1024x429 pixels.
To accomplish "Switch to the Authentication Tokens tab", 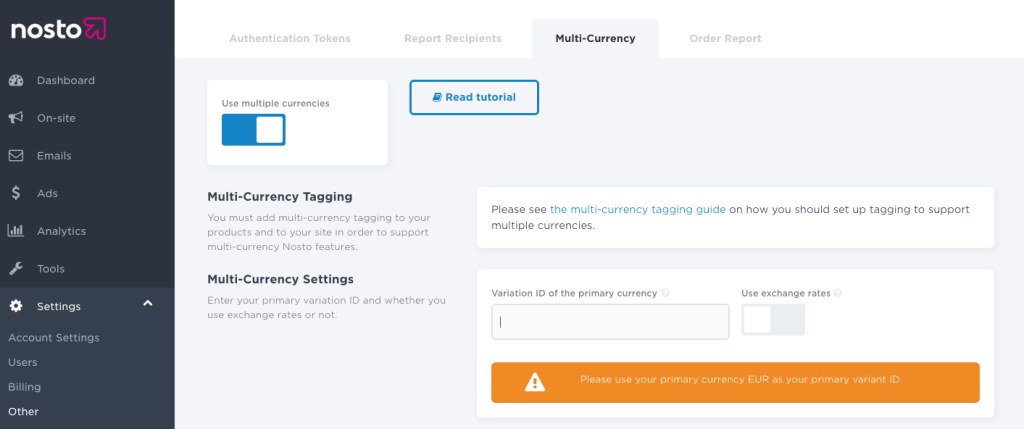I will pos(290,39).
